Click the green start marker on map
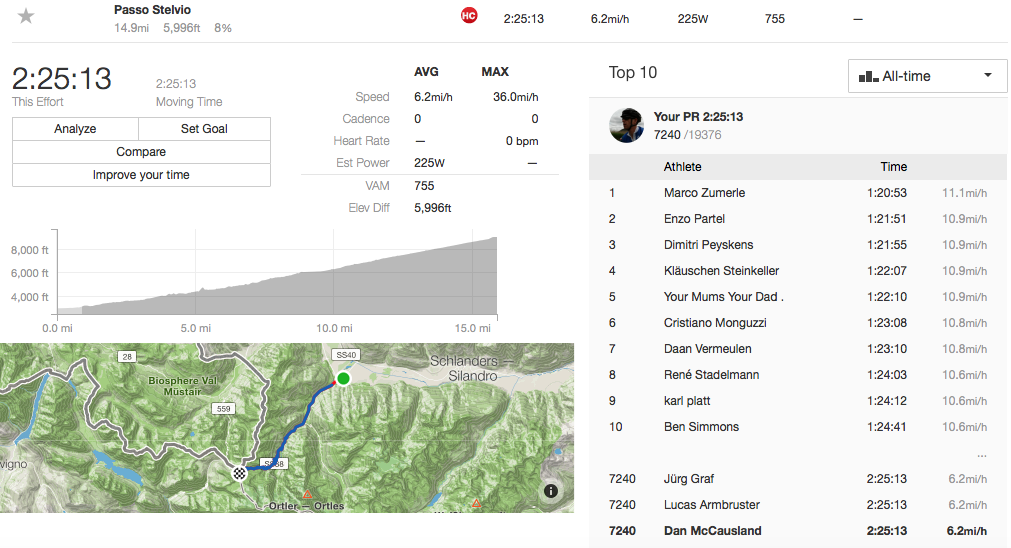This screenshot has width=1011, height=548. 343,378
